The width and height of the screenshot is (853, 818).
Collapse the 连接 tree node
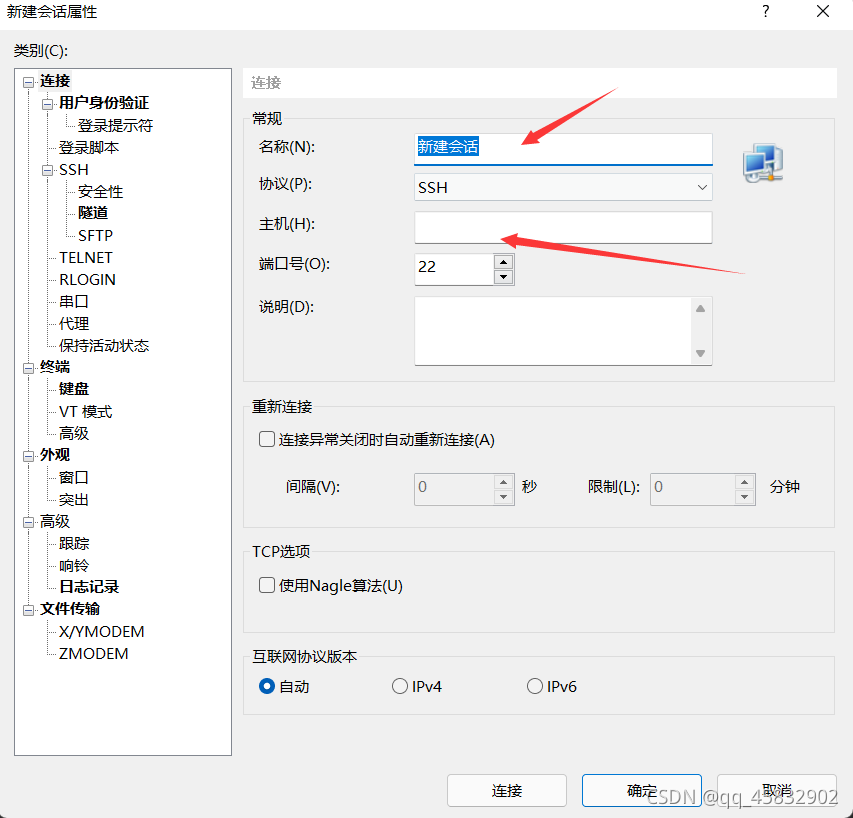(x=28, y=82)
